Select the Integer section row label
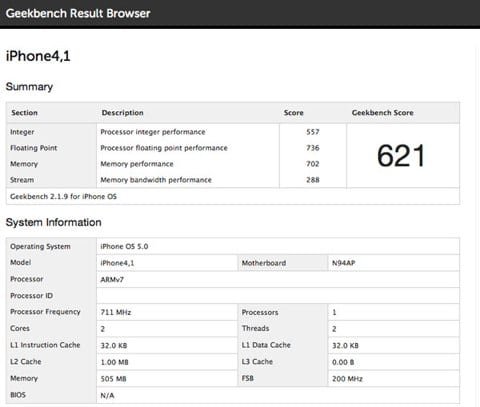The height and width of the screenshot is (407, 480). click(x=22, y=132)
